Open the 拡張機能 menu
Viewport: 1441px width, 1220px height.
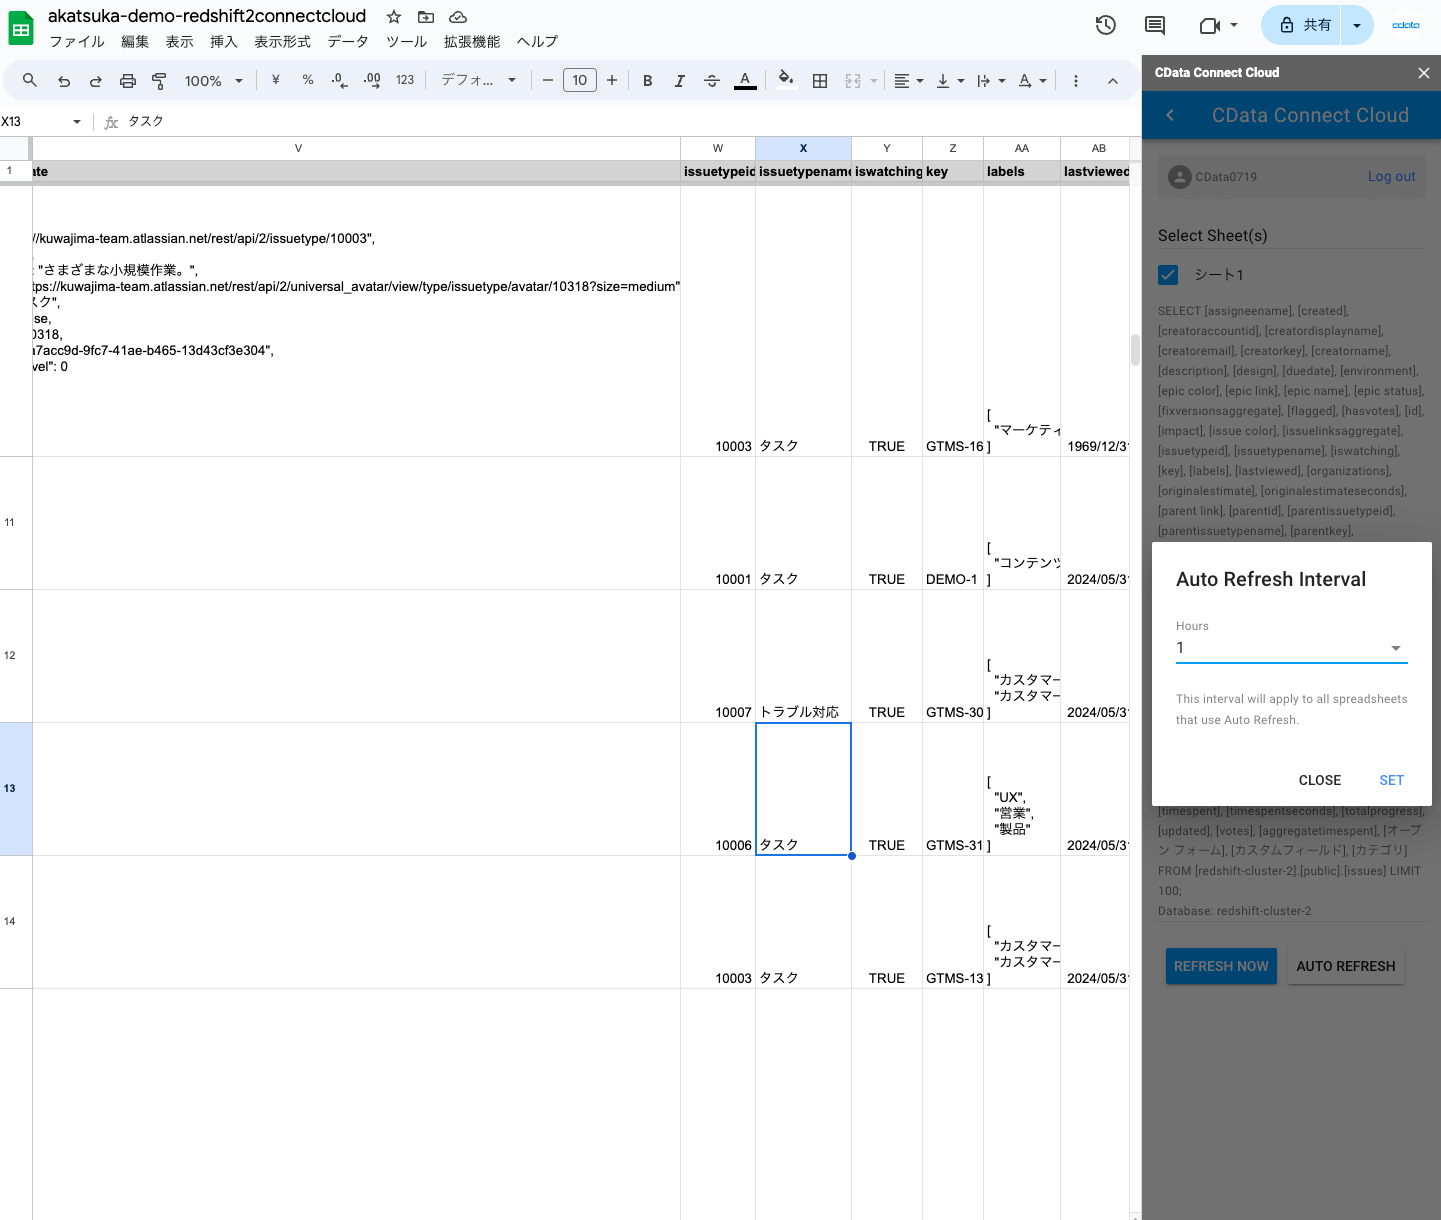(472, 42)
